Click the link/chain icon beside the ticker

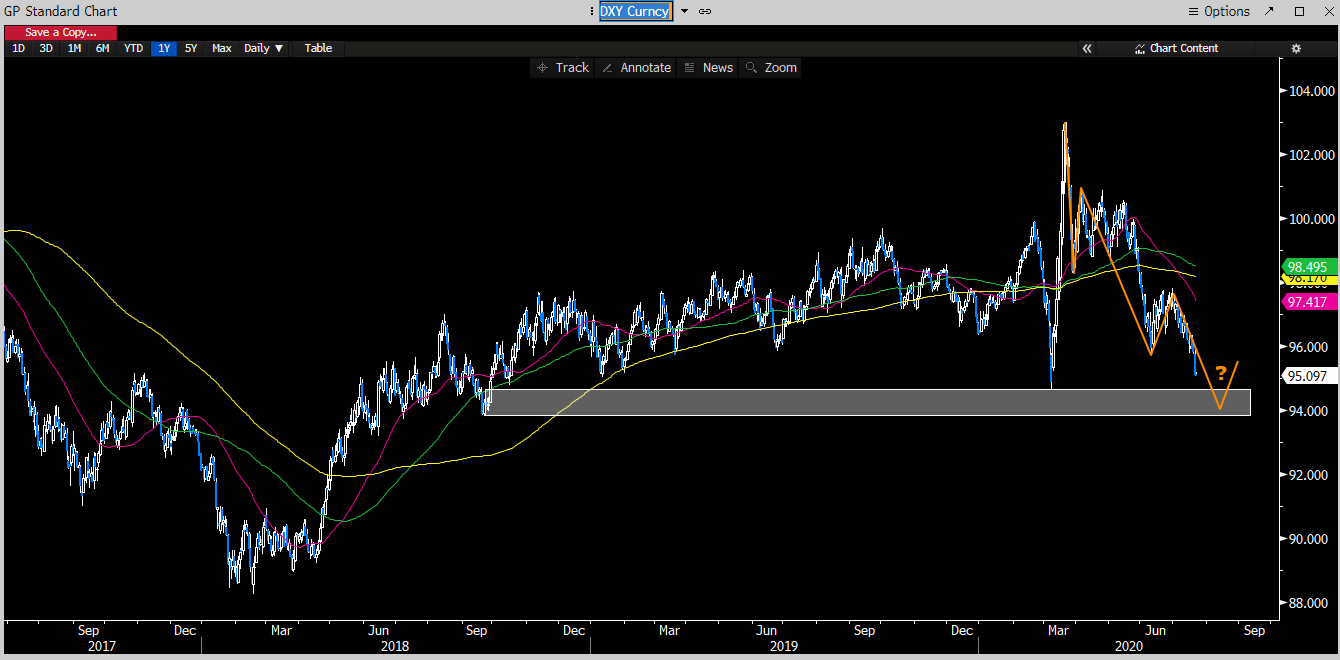pyautogui.click(x=705, y=11)
